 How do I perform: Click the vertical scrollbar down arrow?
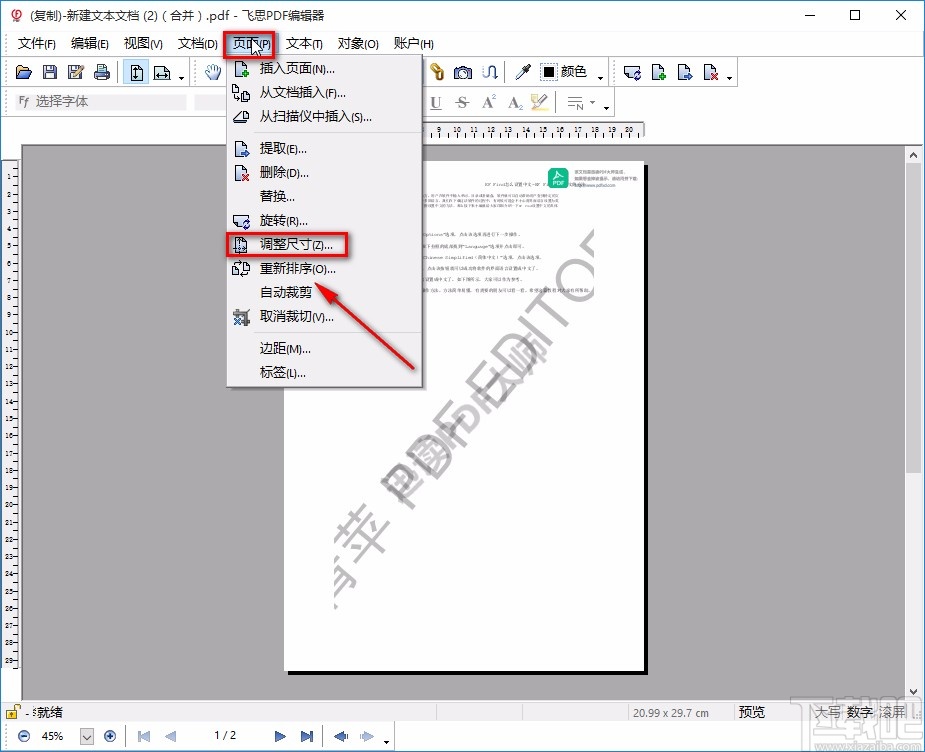913,692
